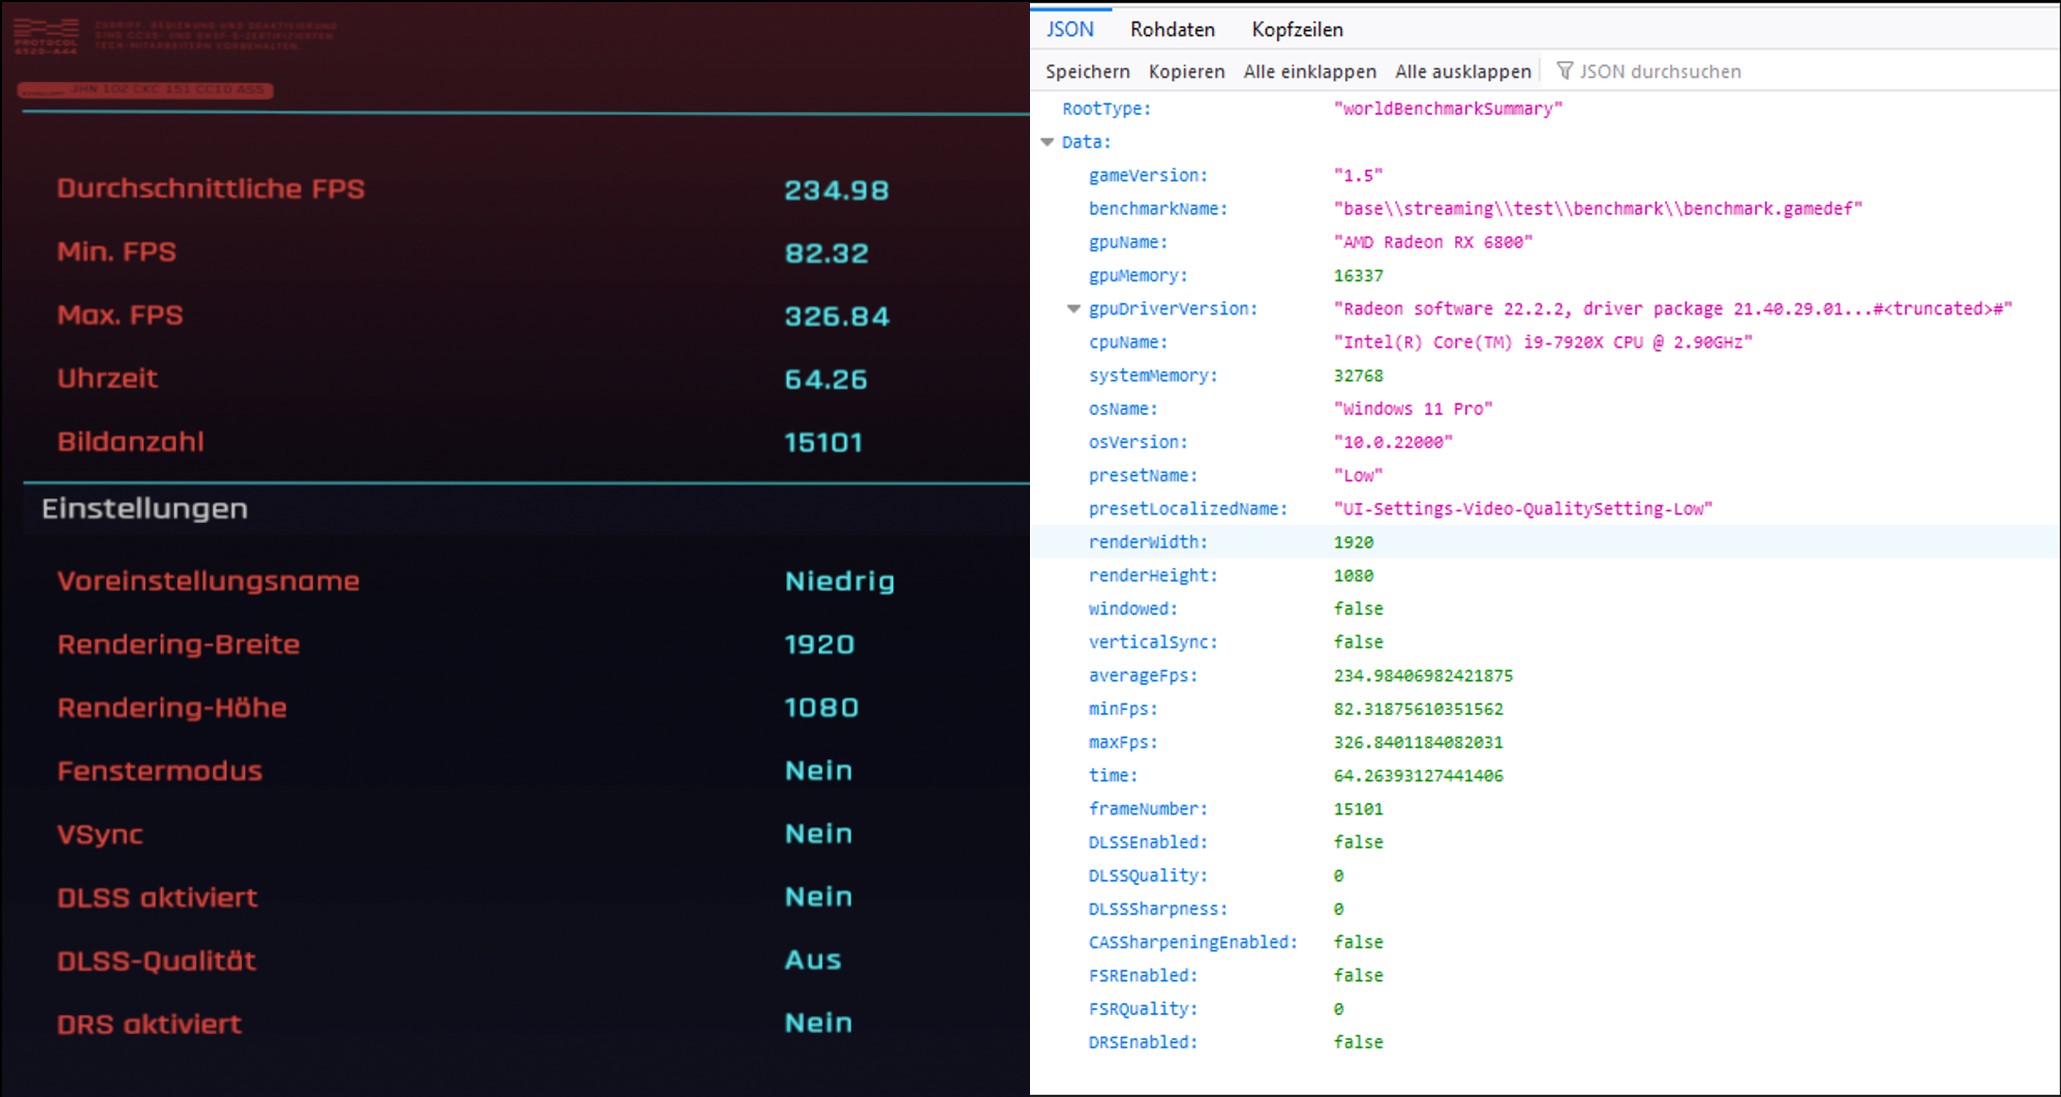This screenshot has width=2061, height=1097.
Task: Select the renderWidth row
Action: tap(1148, 542)
